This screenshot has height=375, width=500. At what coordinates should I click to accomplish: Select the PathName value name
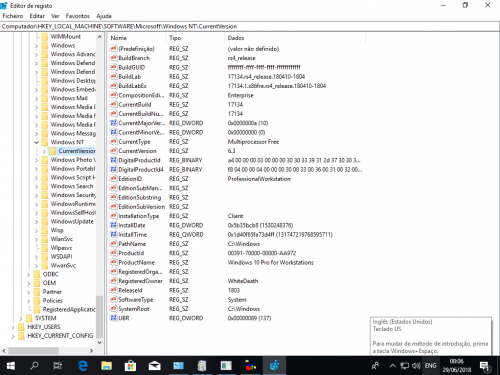(132, 244)
